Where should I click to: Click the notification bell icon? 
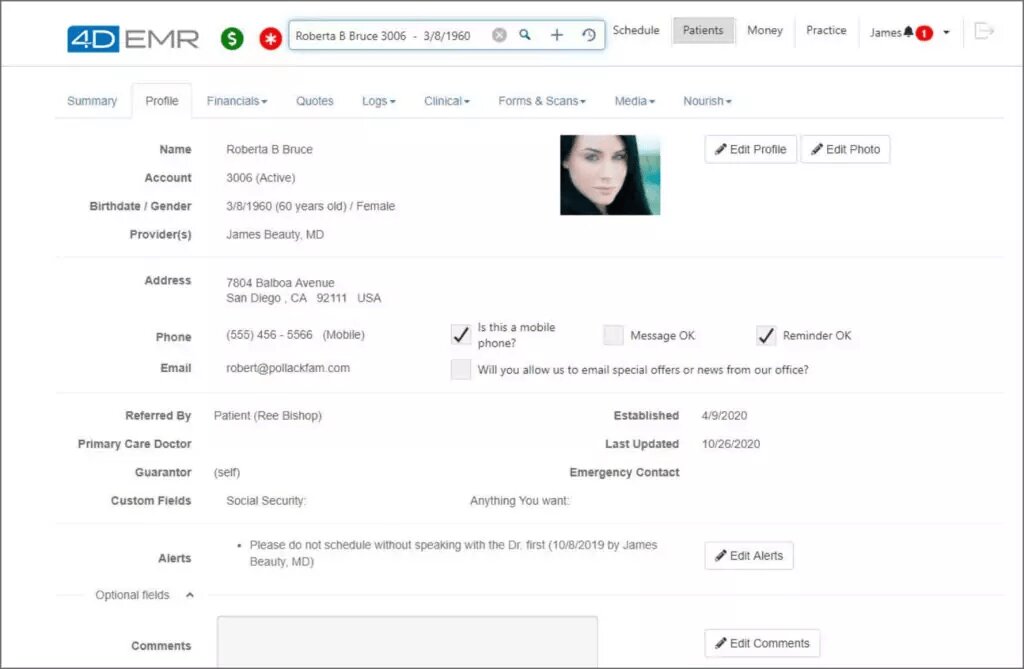pos(908,32)
